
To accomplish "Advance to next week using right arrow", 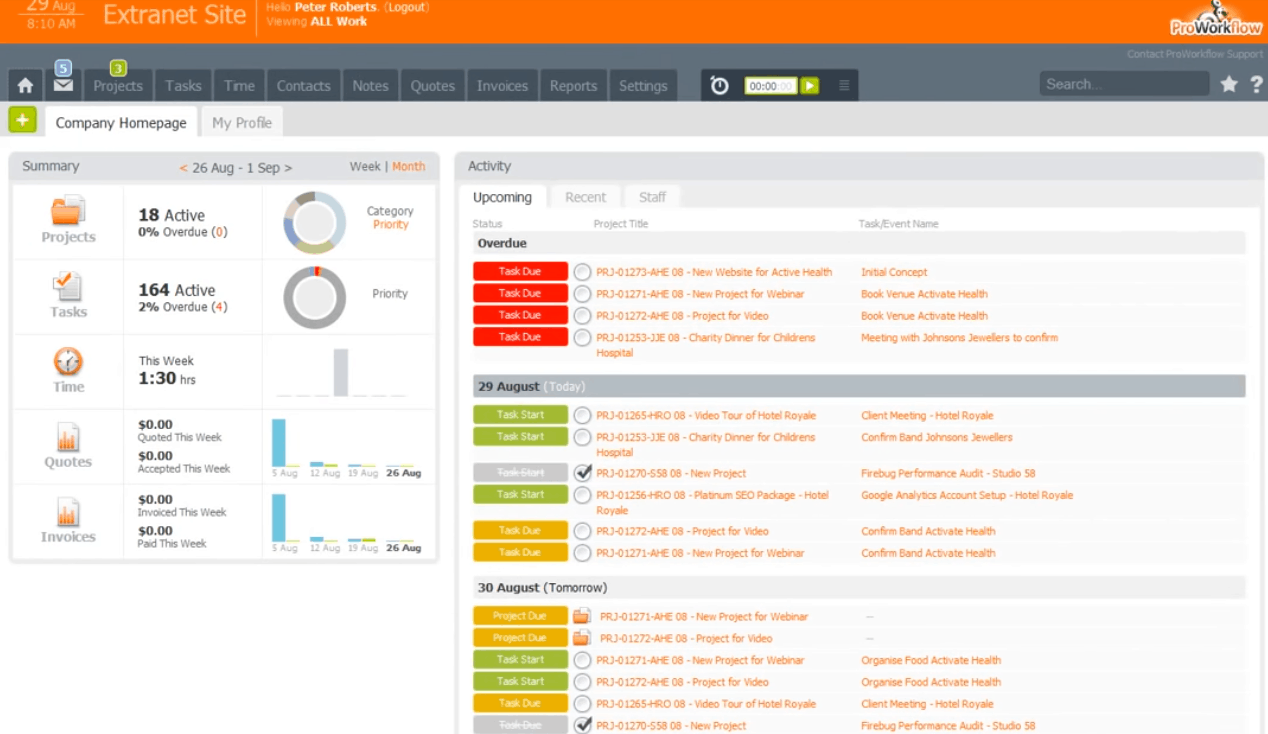I will click(x=288, y=168).
